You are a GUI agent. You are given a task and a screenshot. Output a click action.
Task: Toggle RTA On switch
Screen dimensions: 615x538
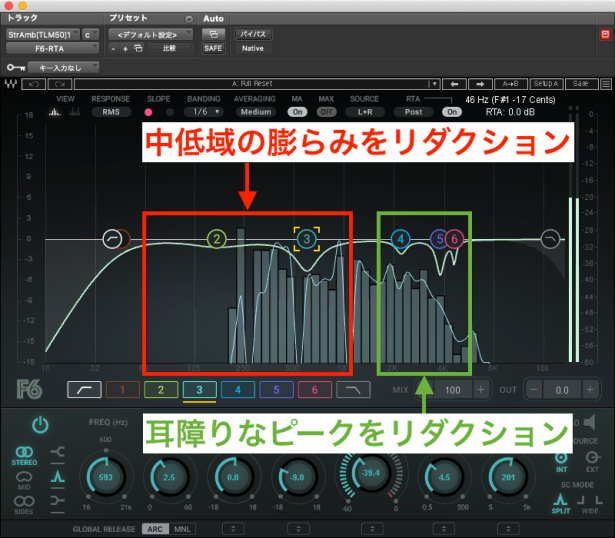tap(452, 112)
